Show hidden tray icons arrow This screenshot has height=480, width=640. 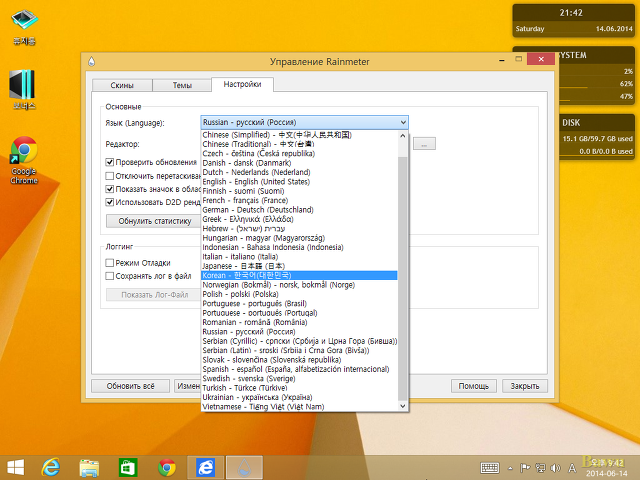pos(510,468)
